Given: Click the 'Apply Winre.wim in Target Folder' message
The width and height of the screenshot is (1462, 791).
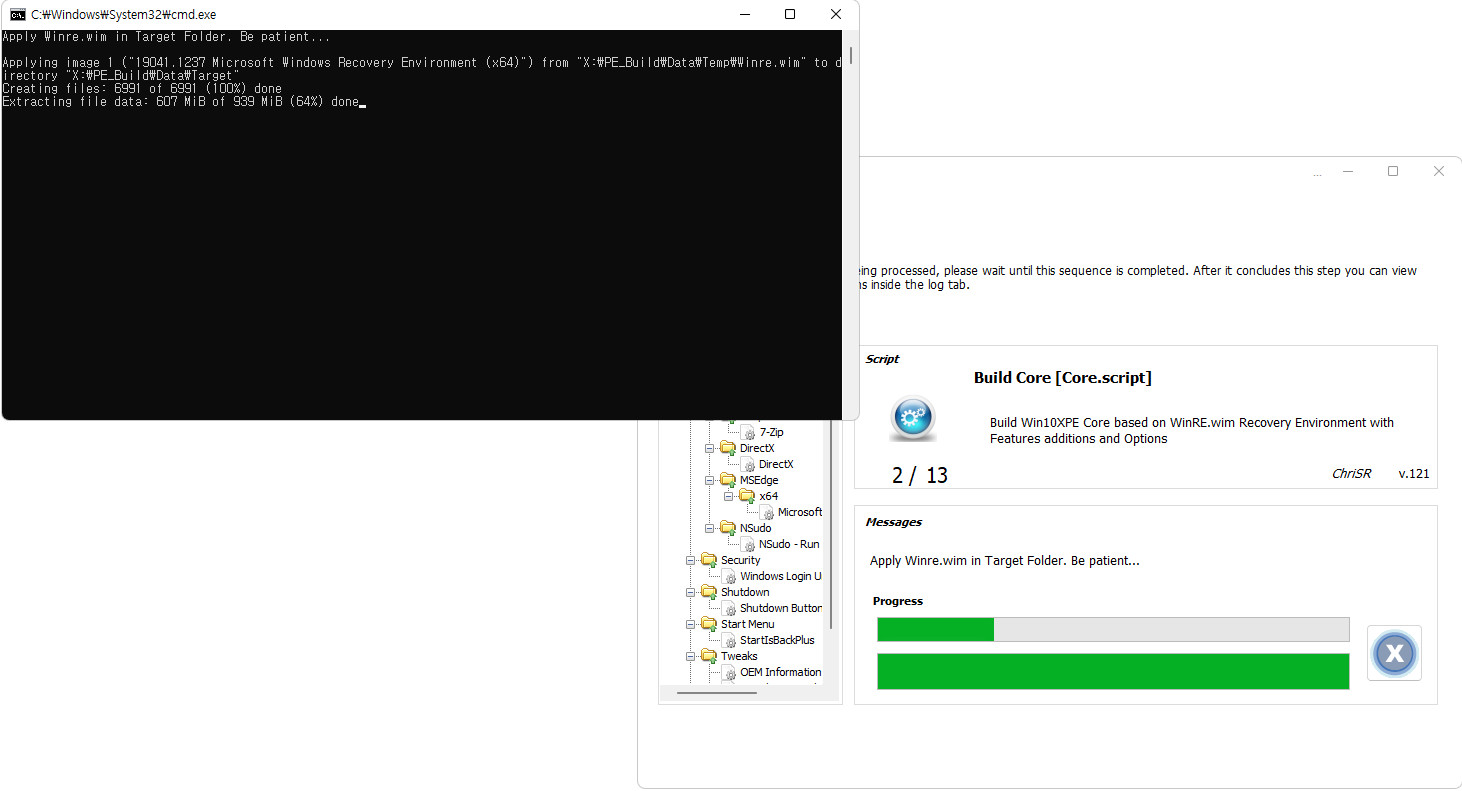Looking at the screenshot, I should tap(1005, 561).
